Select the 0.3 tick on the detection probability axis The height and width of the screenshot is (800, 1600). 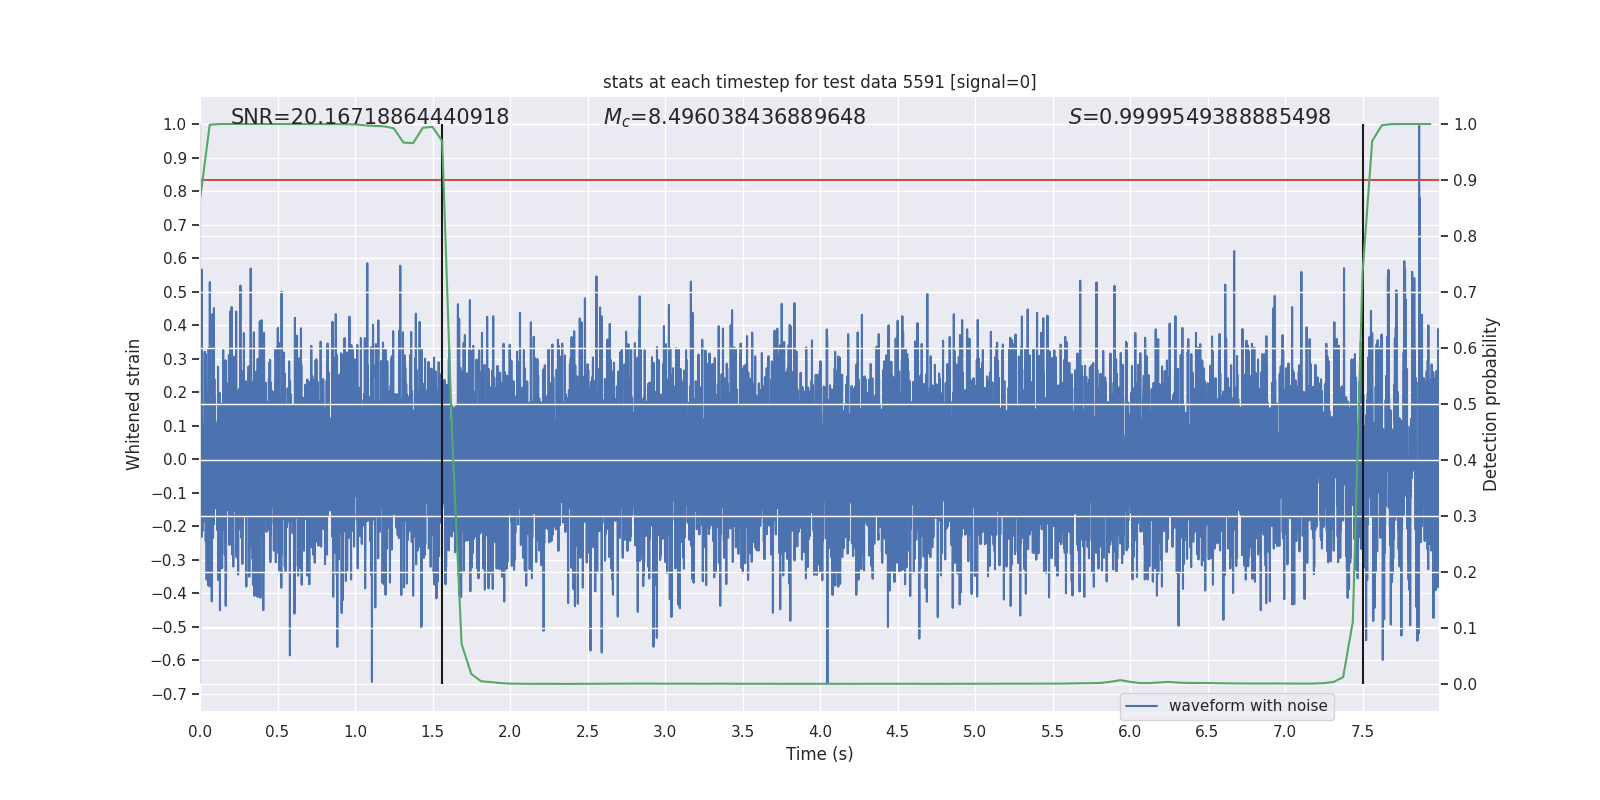1465,517
